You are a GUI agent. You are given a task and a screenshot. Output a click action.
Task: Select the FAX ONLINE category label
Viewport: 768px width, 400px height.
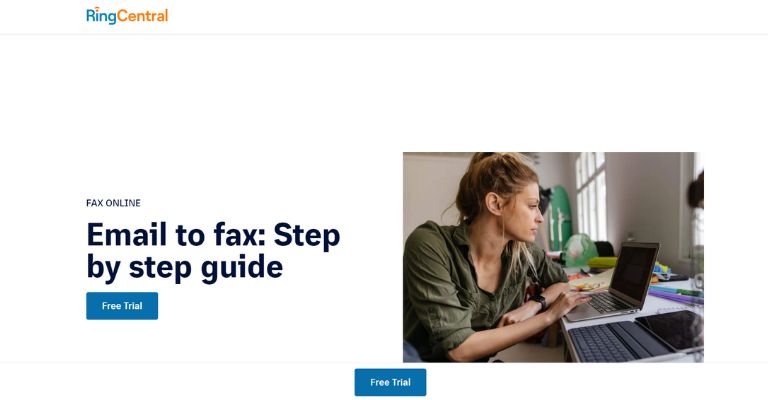pyautogui.click(x=113, y=203)
